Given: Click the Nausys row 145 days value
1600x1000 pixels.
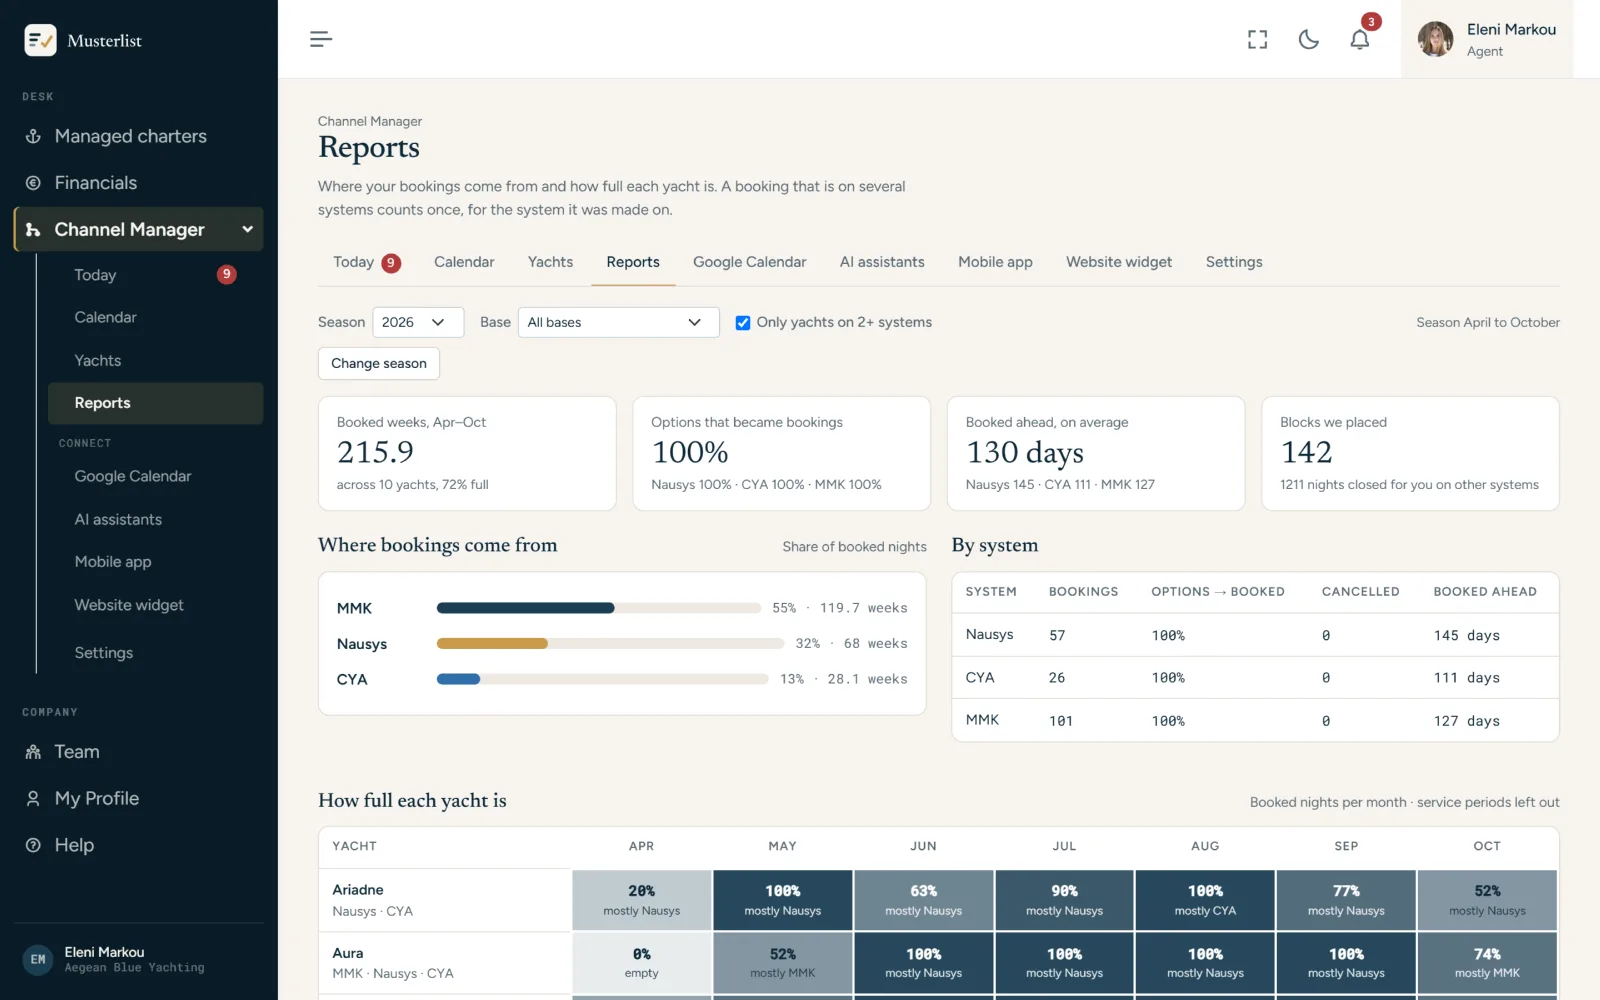Looking at the screenshot, I should click(x=1467, y=635).
